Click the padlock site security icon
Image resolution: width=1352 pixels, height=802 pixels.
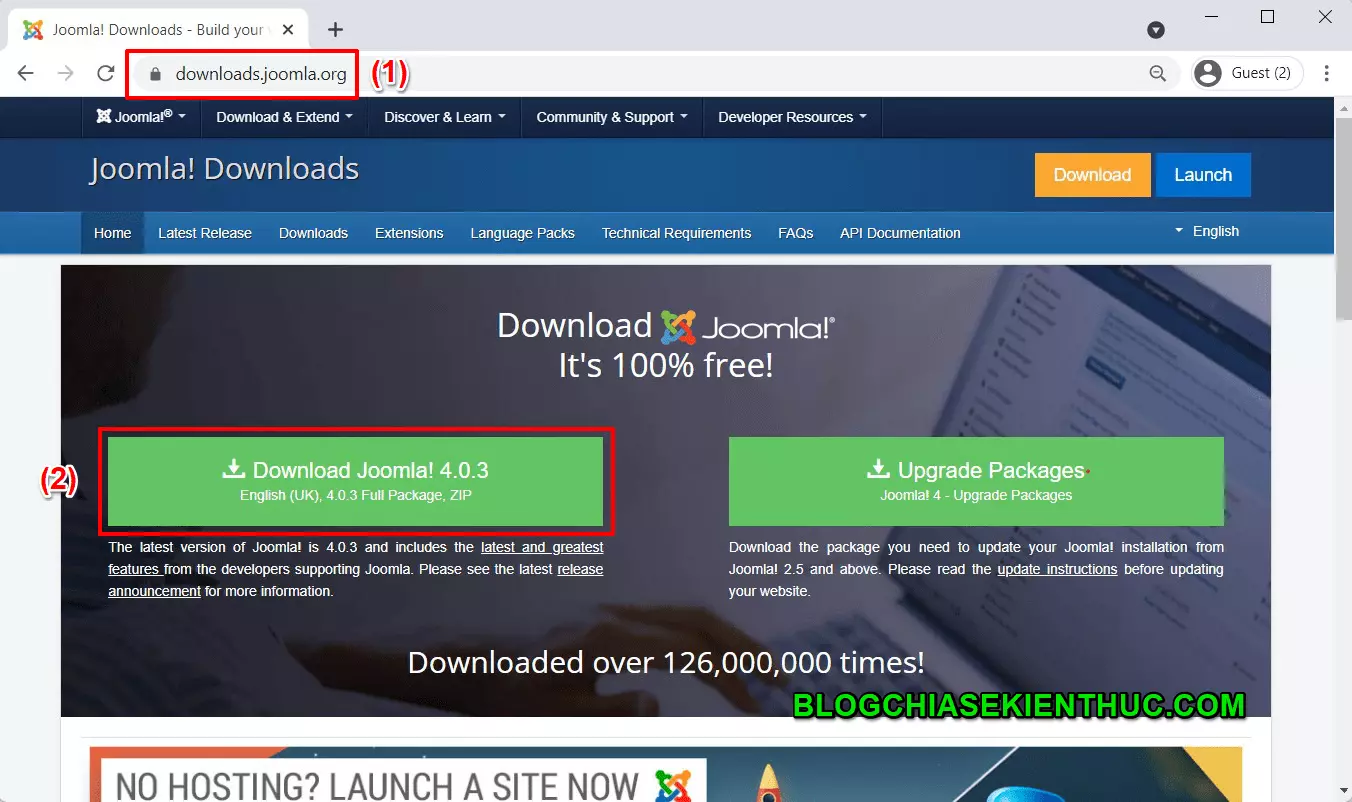(153, 73)
